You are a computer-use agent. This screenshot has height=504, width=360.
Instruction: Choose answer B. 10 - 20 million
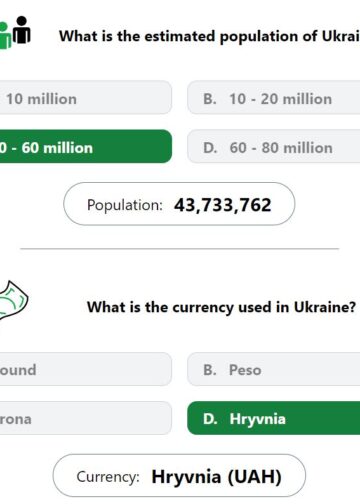coord(274,97)
